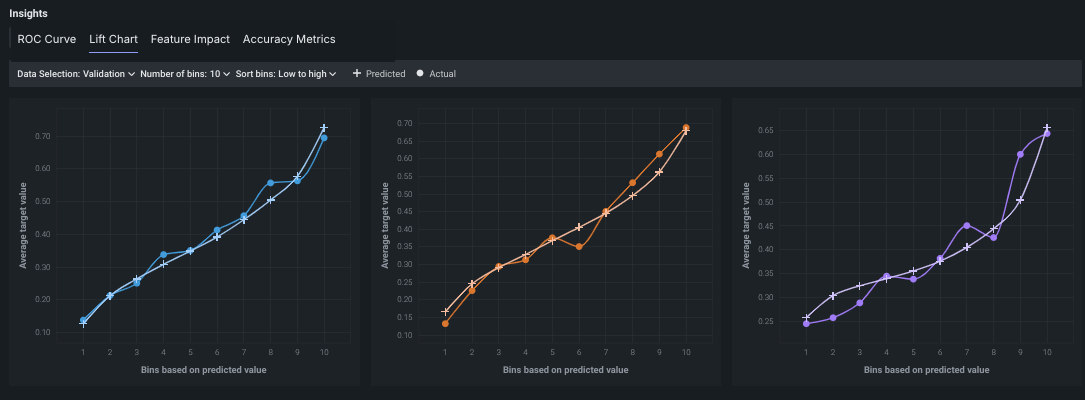1085x400 pixels.
Task: Go to the Accuracy Metrics tab
Action: click(289, 39)
